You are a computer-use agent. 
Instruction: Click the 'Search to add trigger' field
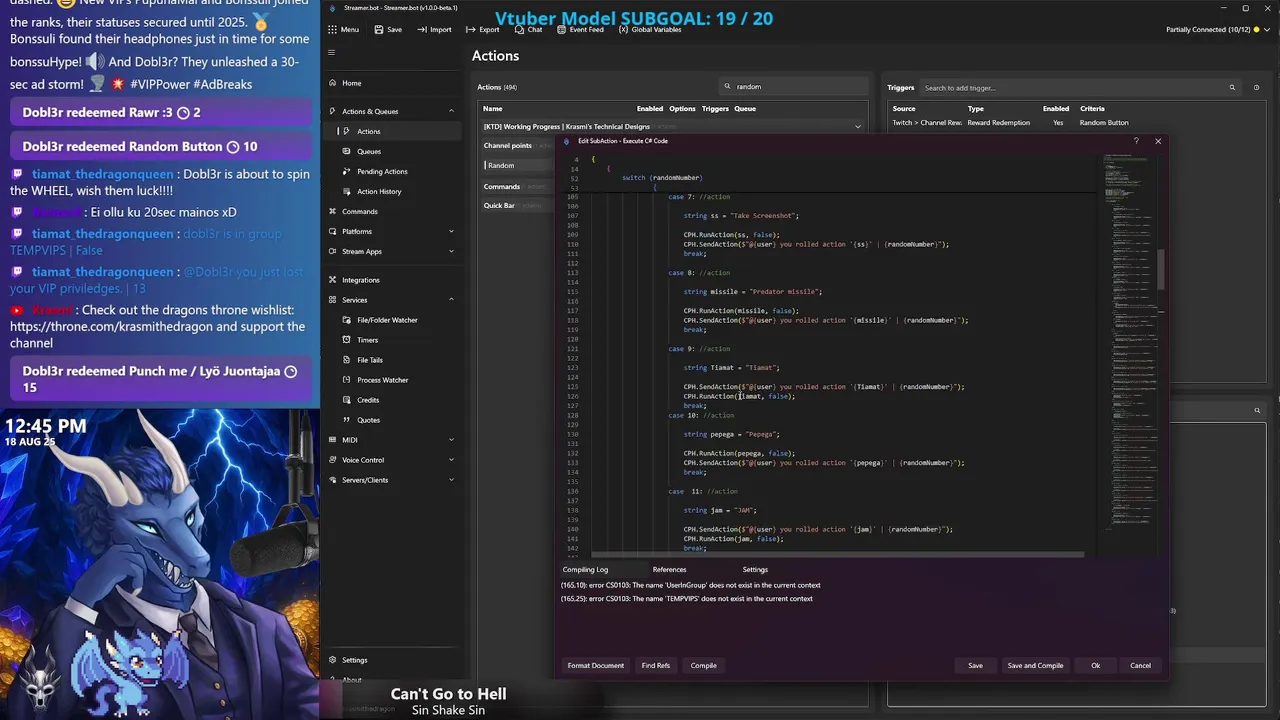click(1074, 88)
